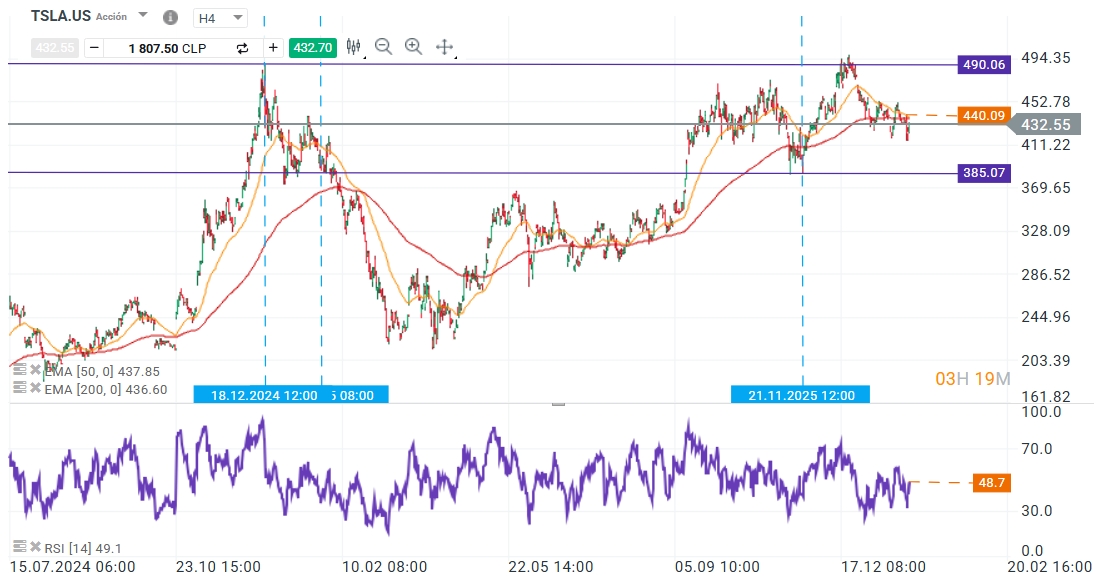Remove the EMA 200 indicator
Screen dimensions: 1096x588
pos(35,389)
